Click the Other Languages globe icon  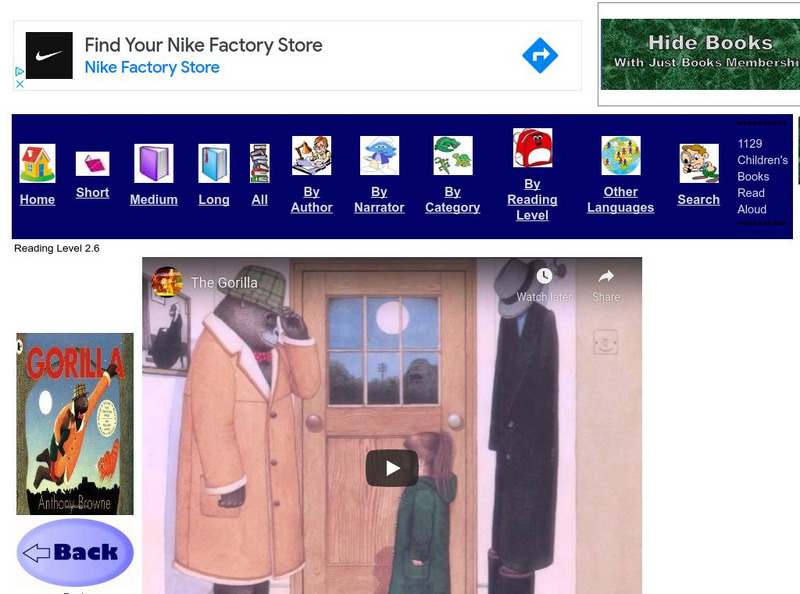(620, 156)
